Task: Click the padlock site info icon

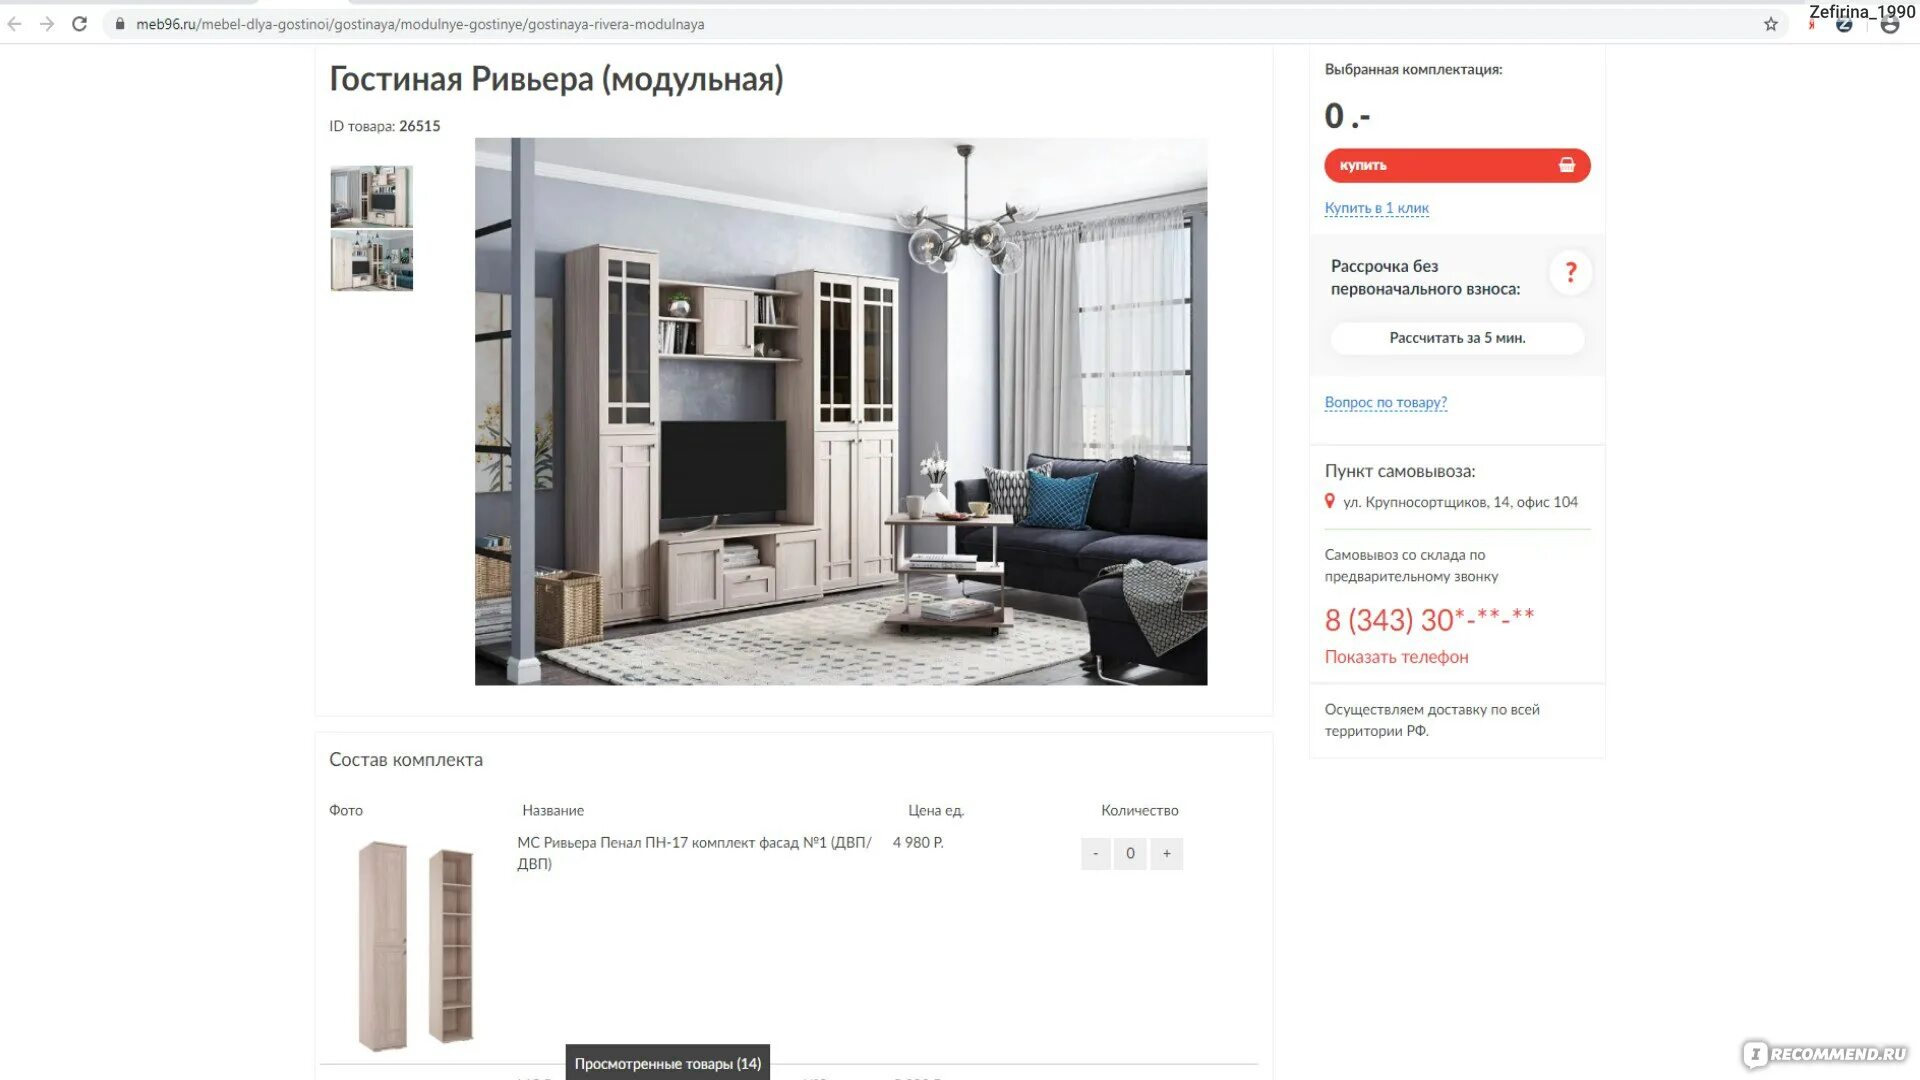Action: click(x=120, y=24)
